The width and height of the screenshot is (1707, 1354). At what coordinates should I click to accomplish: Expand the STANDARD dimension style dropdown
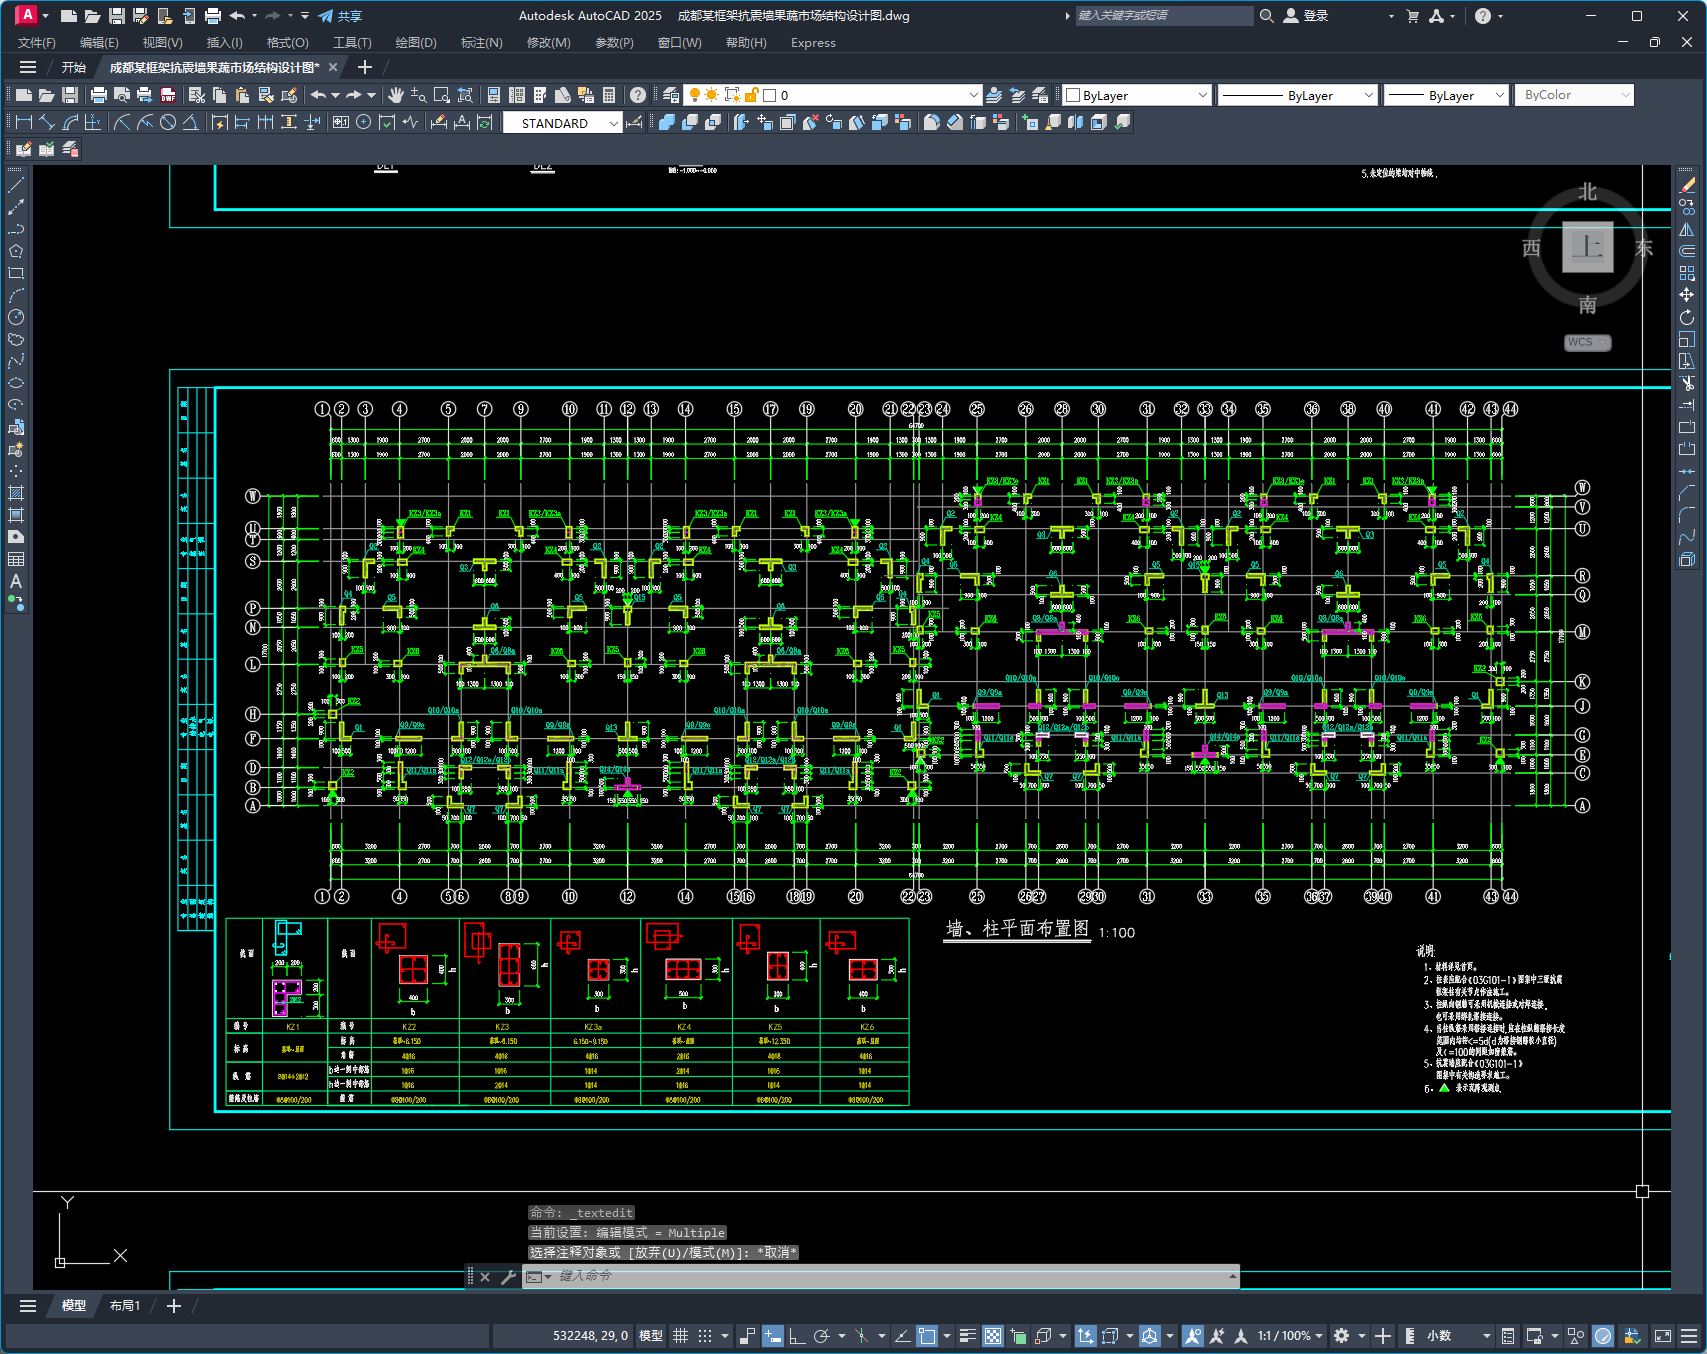613,123
